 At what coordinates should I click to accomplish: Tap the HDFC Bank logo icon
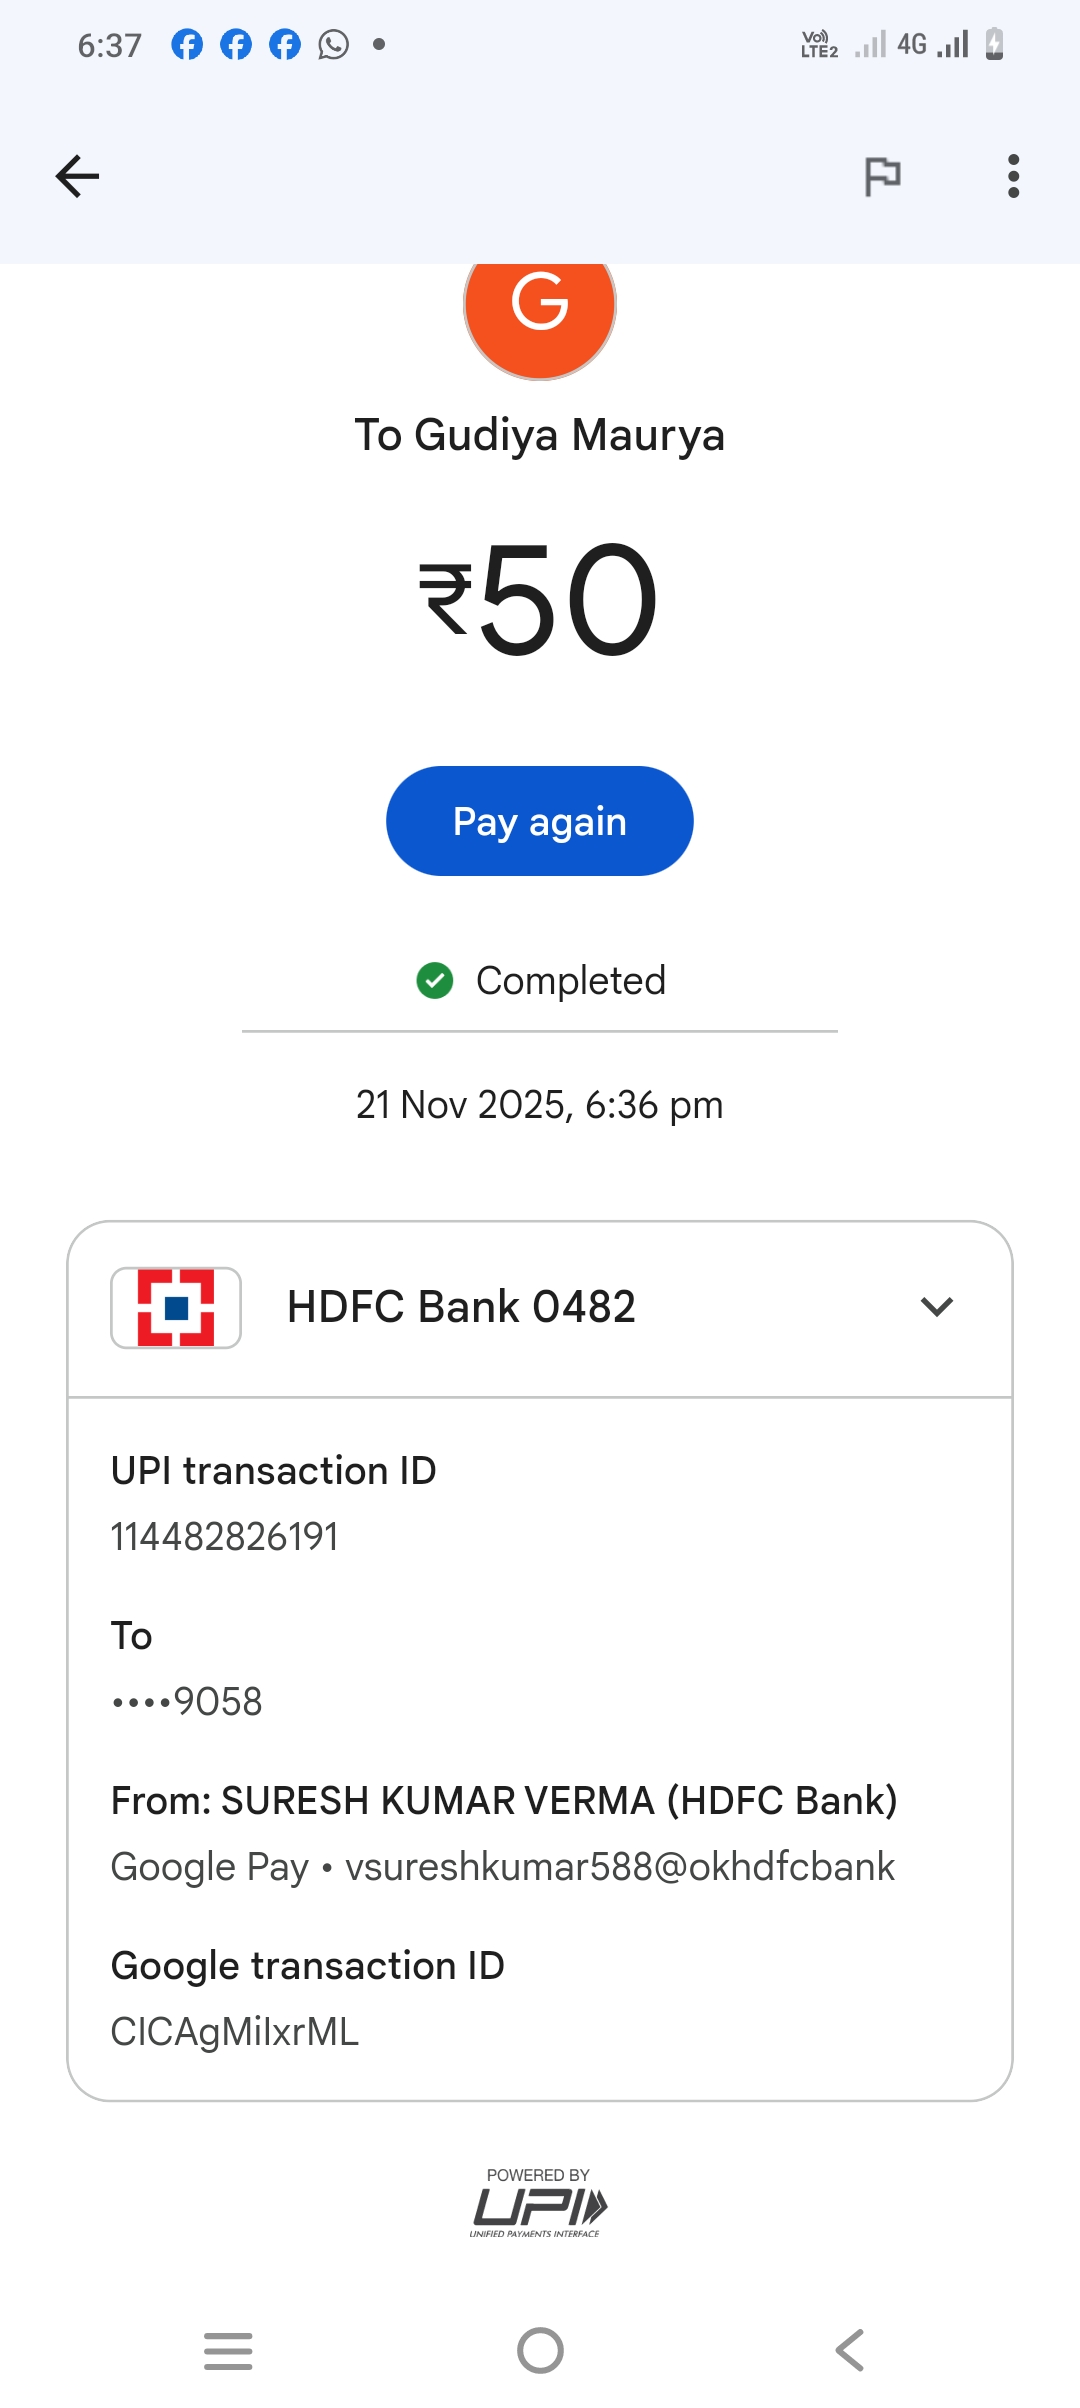(176, 1307)
